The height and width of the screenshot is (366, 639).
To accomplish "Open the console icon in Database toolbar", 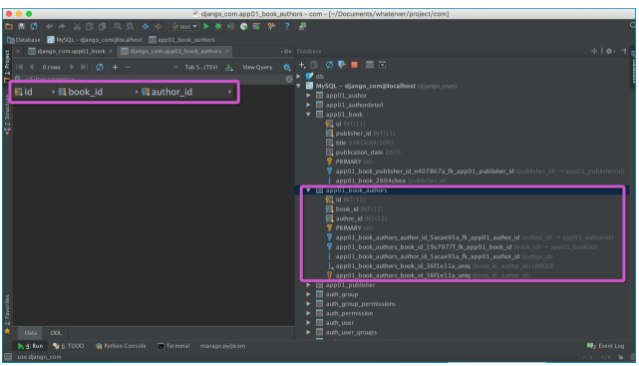I will [x=382, y=65].
